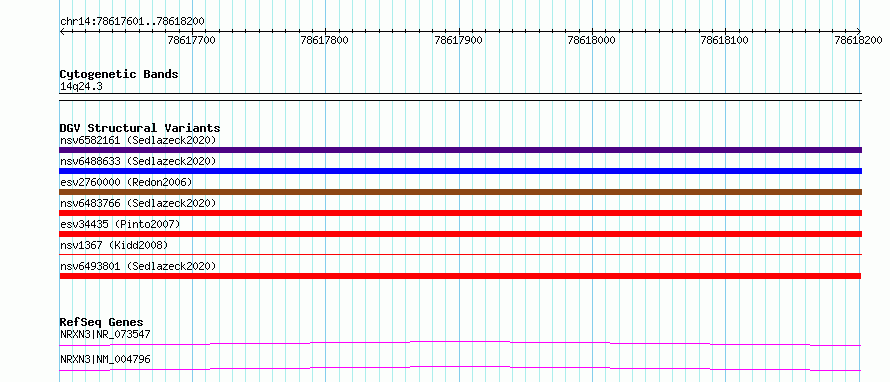Select variant label nsv1367 (Kidd2008)
The height and width of the screenshot is (382, 890).
coord(114,245)
